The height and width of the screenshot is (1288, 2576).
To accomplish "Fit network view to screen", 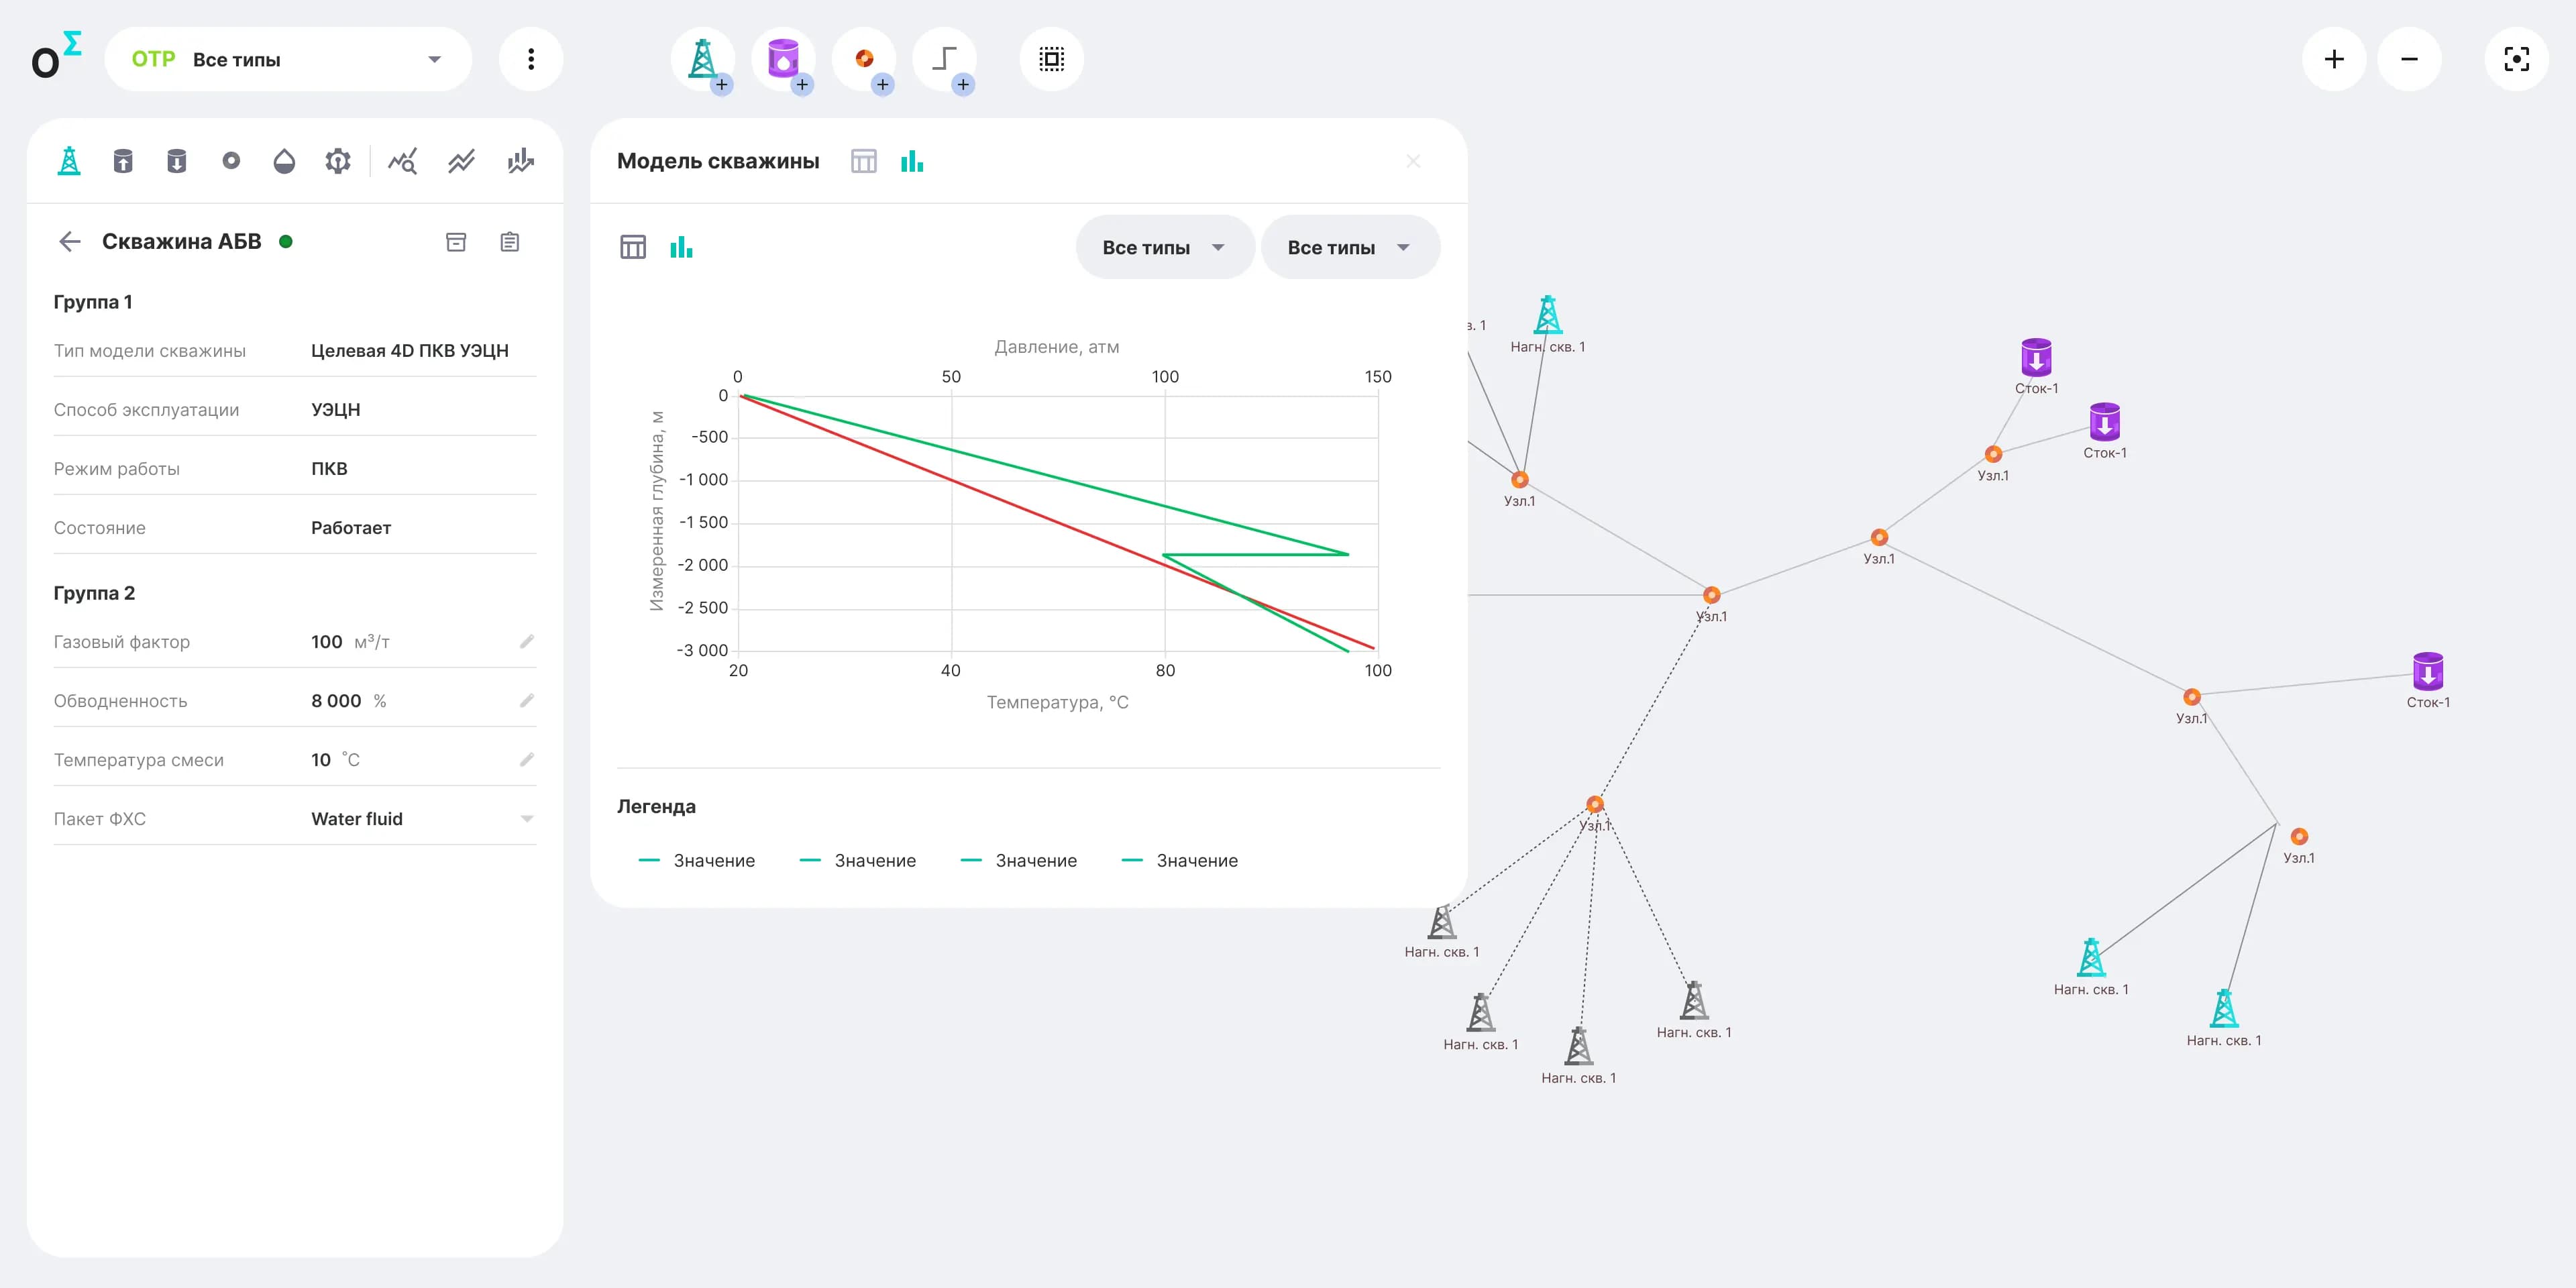I will [2516, 60].
